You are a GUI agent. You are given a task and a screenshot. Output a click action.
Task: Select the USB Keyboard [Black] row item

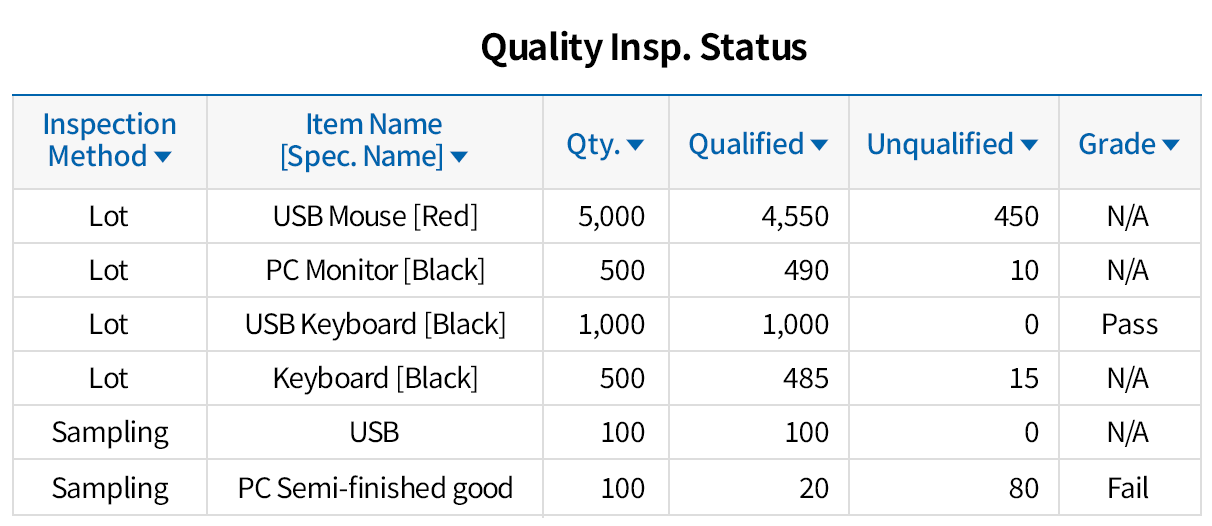[x=375, y=324]
